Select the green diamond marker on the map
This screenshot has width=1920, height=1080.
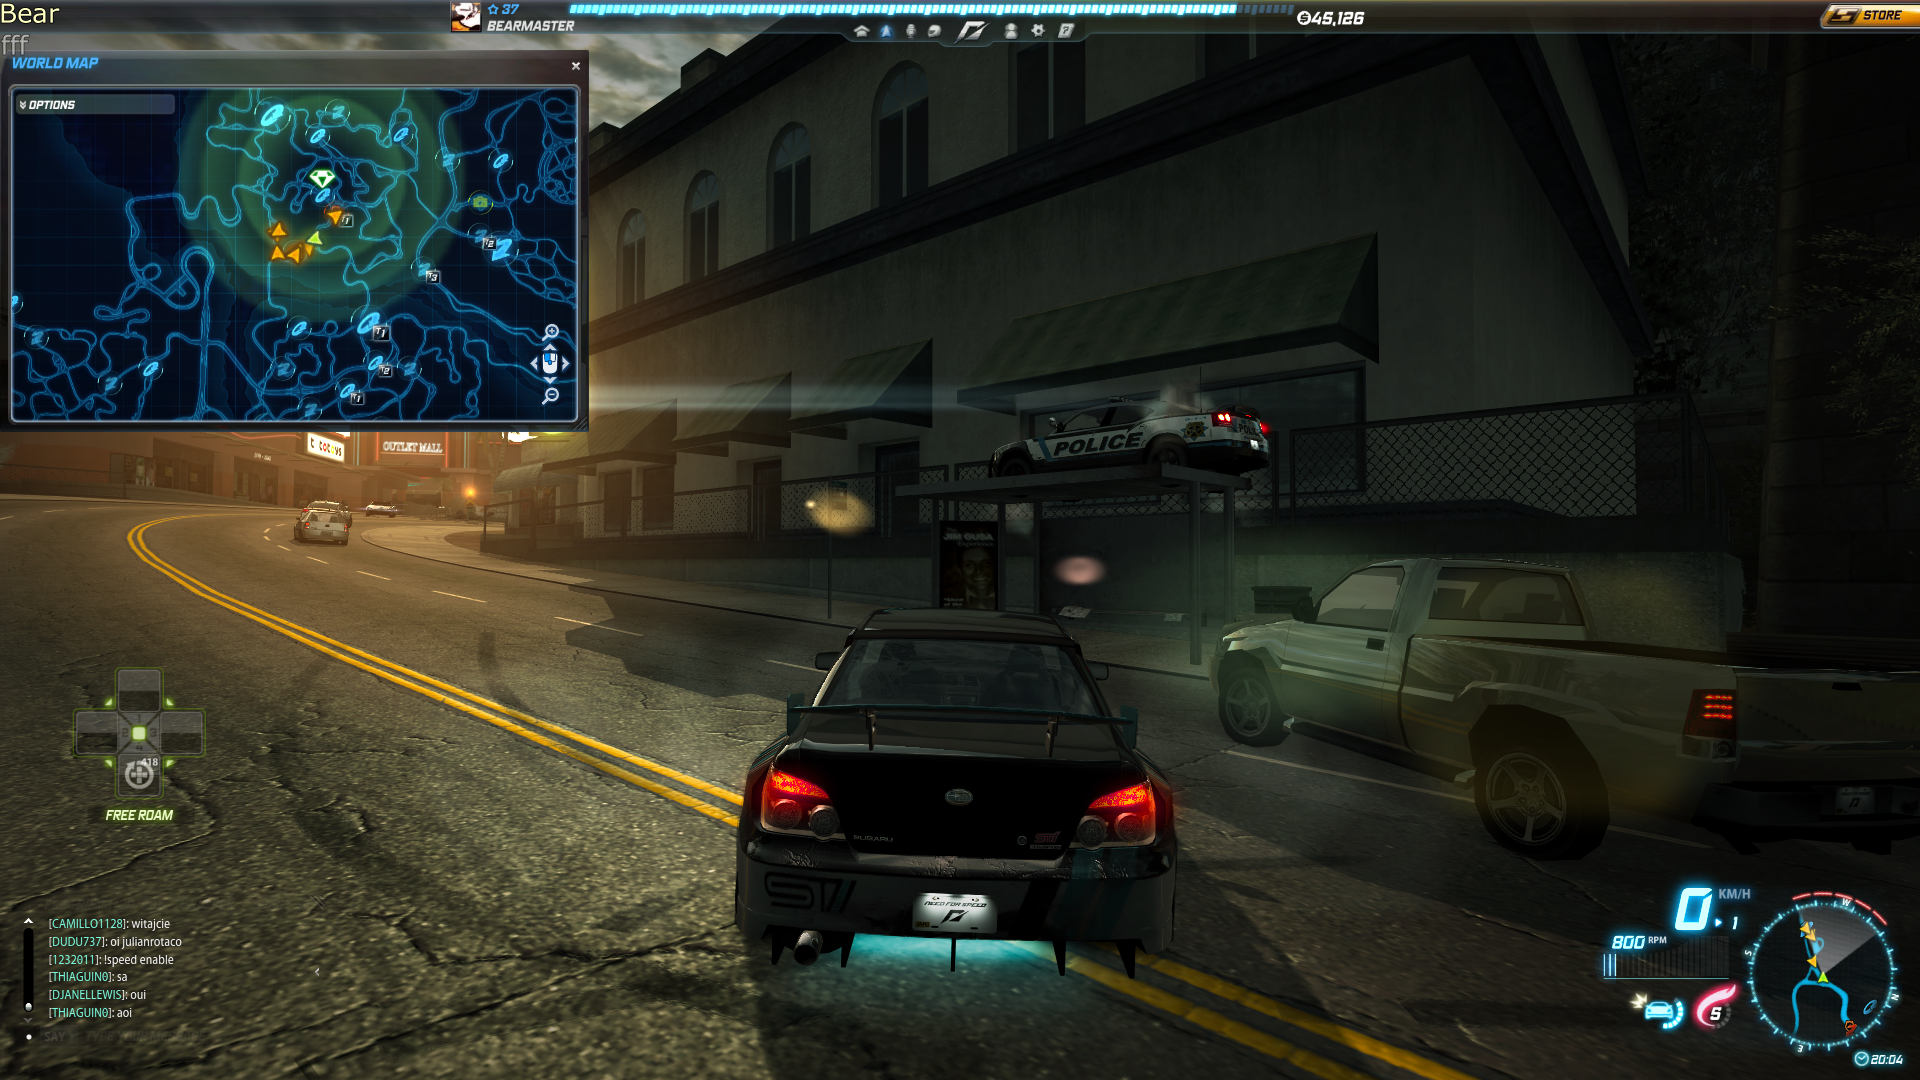pyautogui.click(x=322, y=179)
